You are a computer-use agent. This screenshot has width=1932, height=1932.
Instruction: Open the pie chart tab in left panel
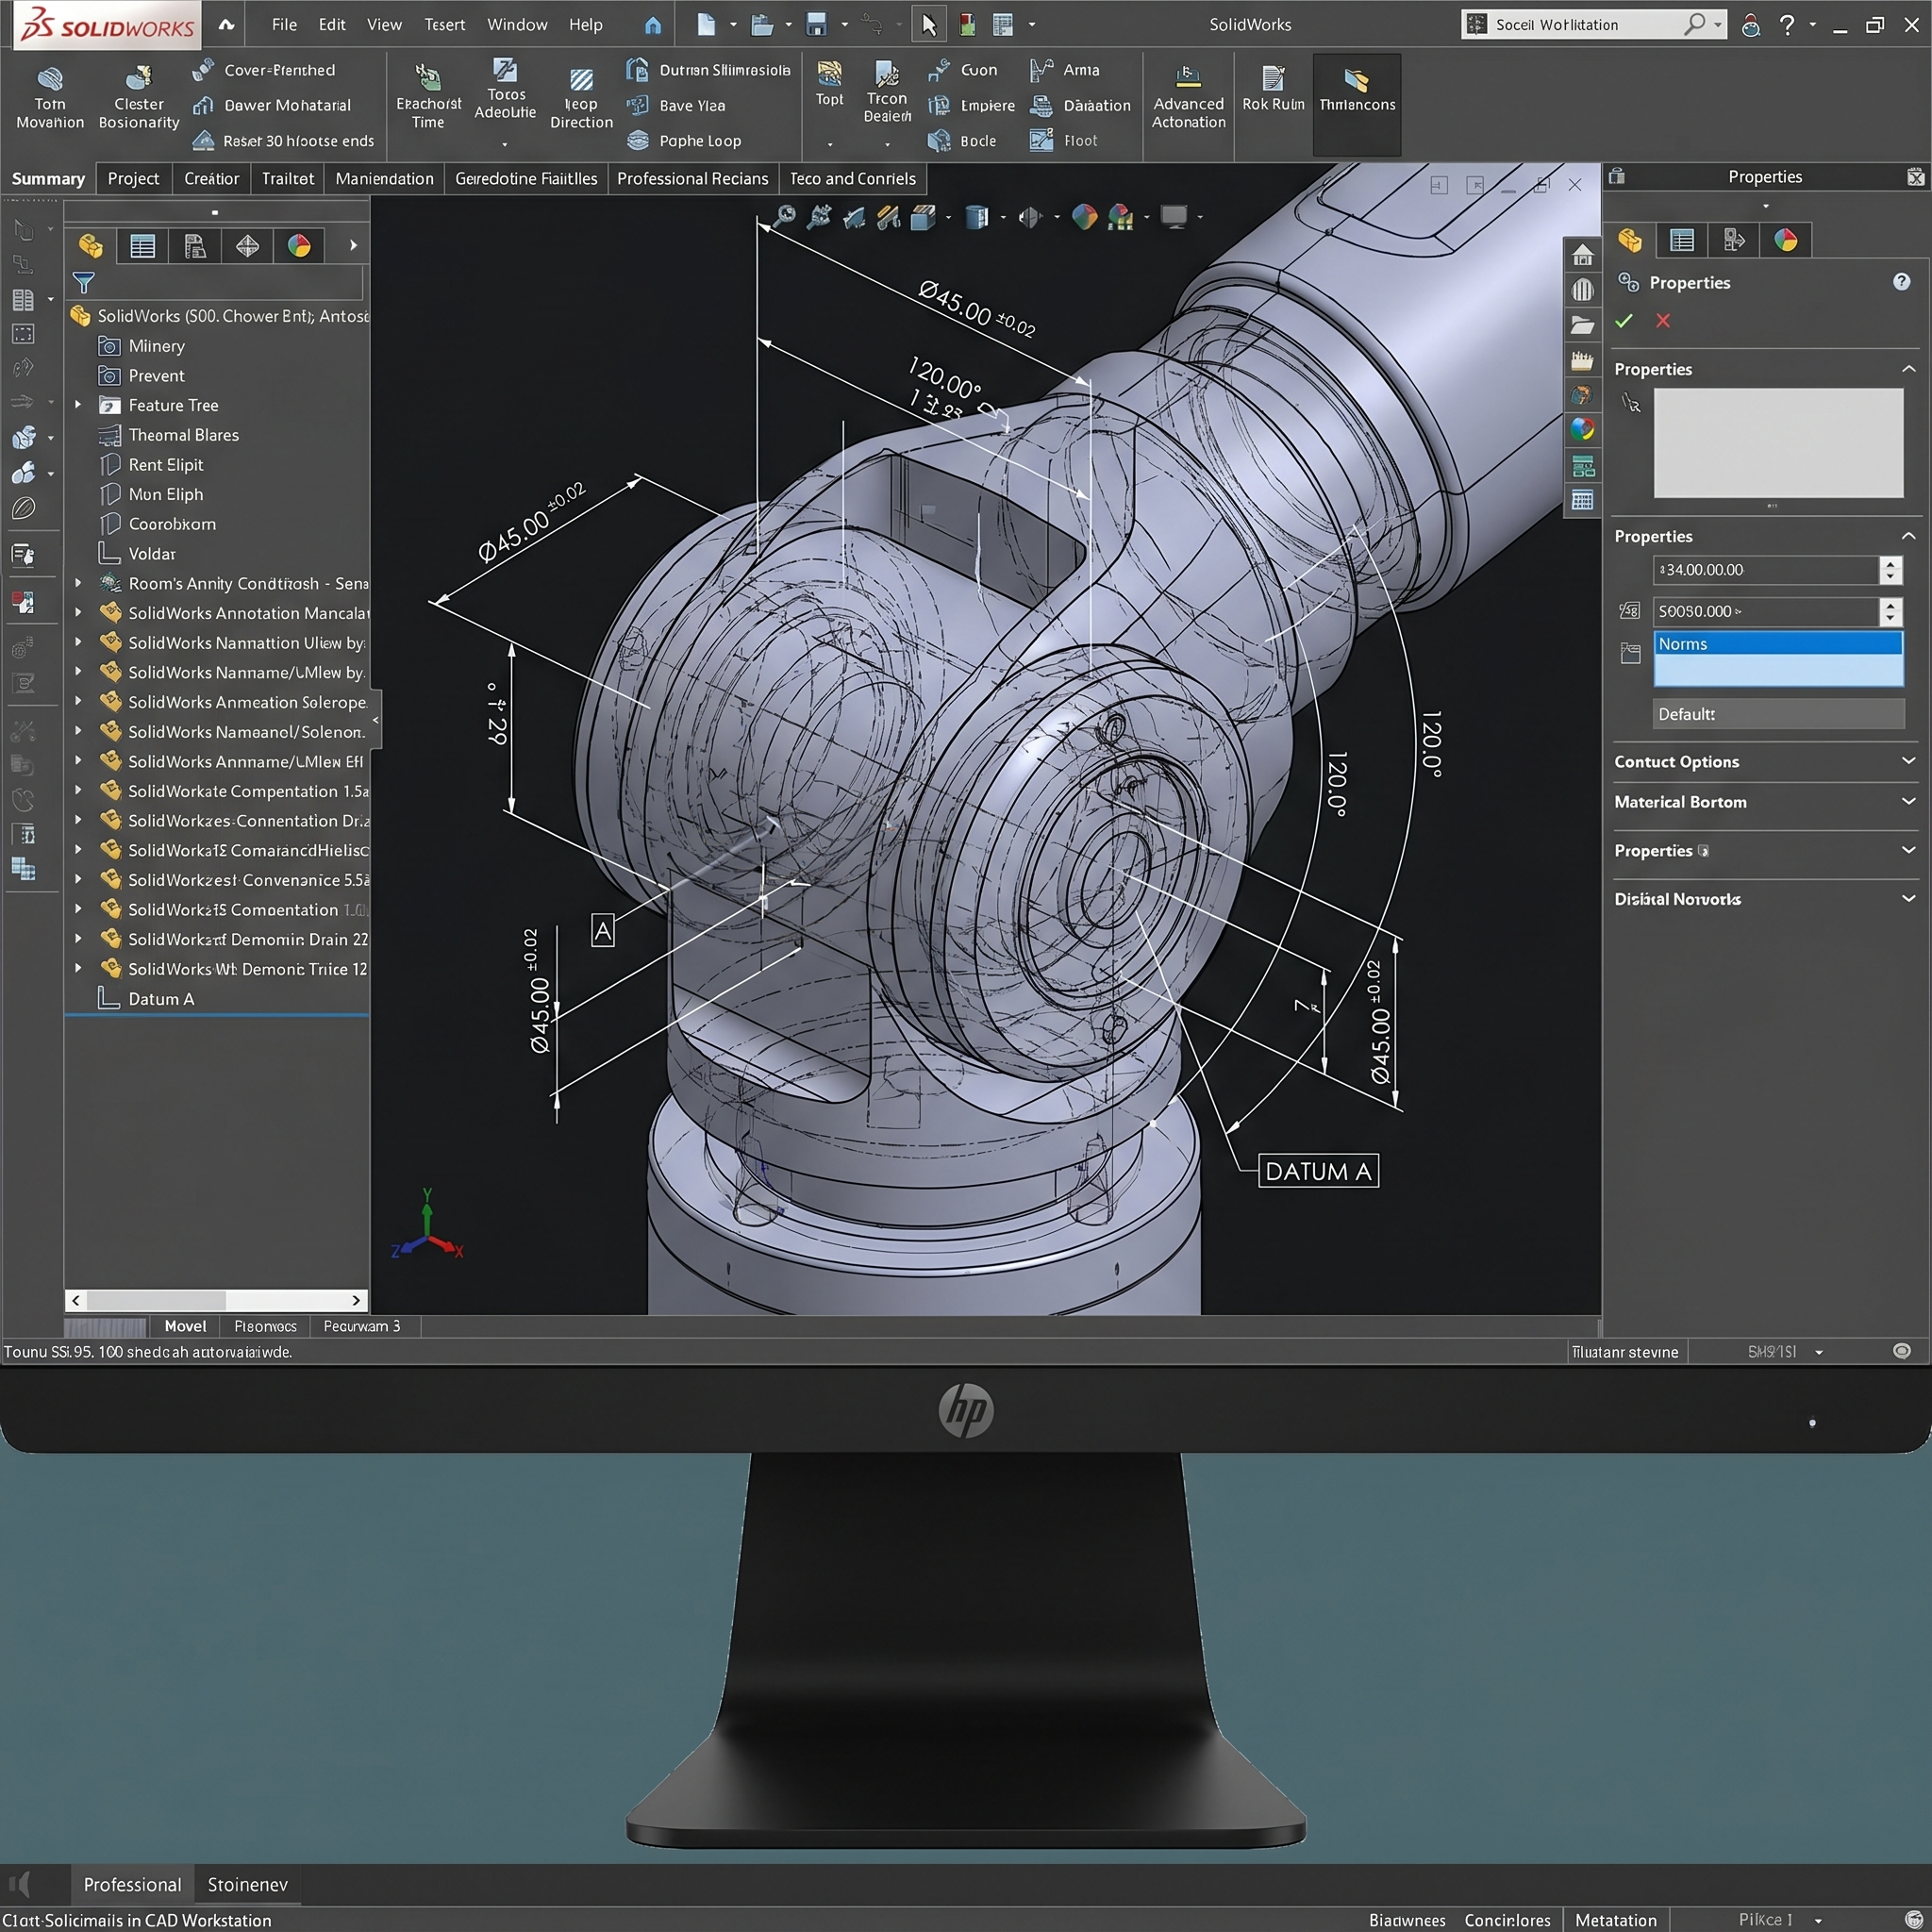[x=299, y=246]
